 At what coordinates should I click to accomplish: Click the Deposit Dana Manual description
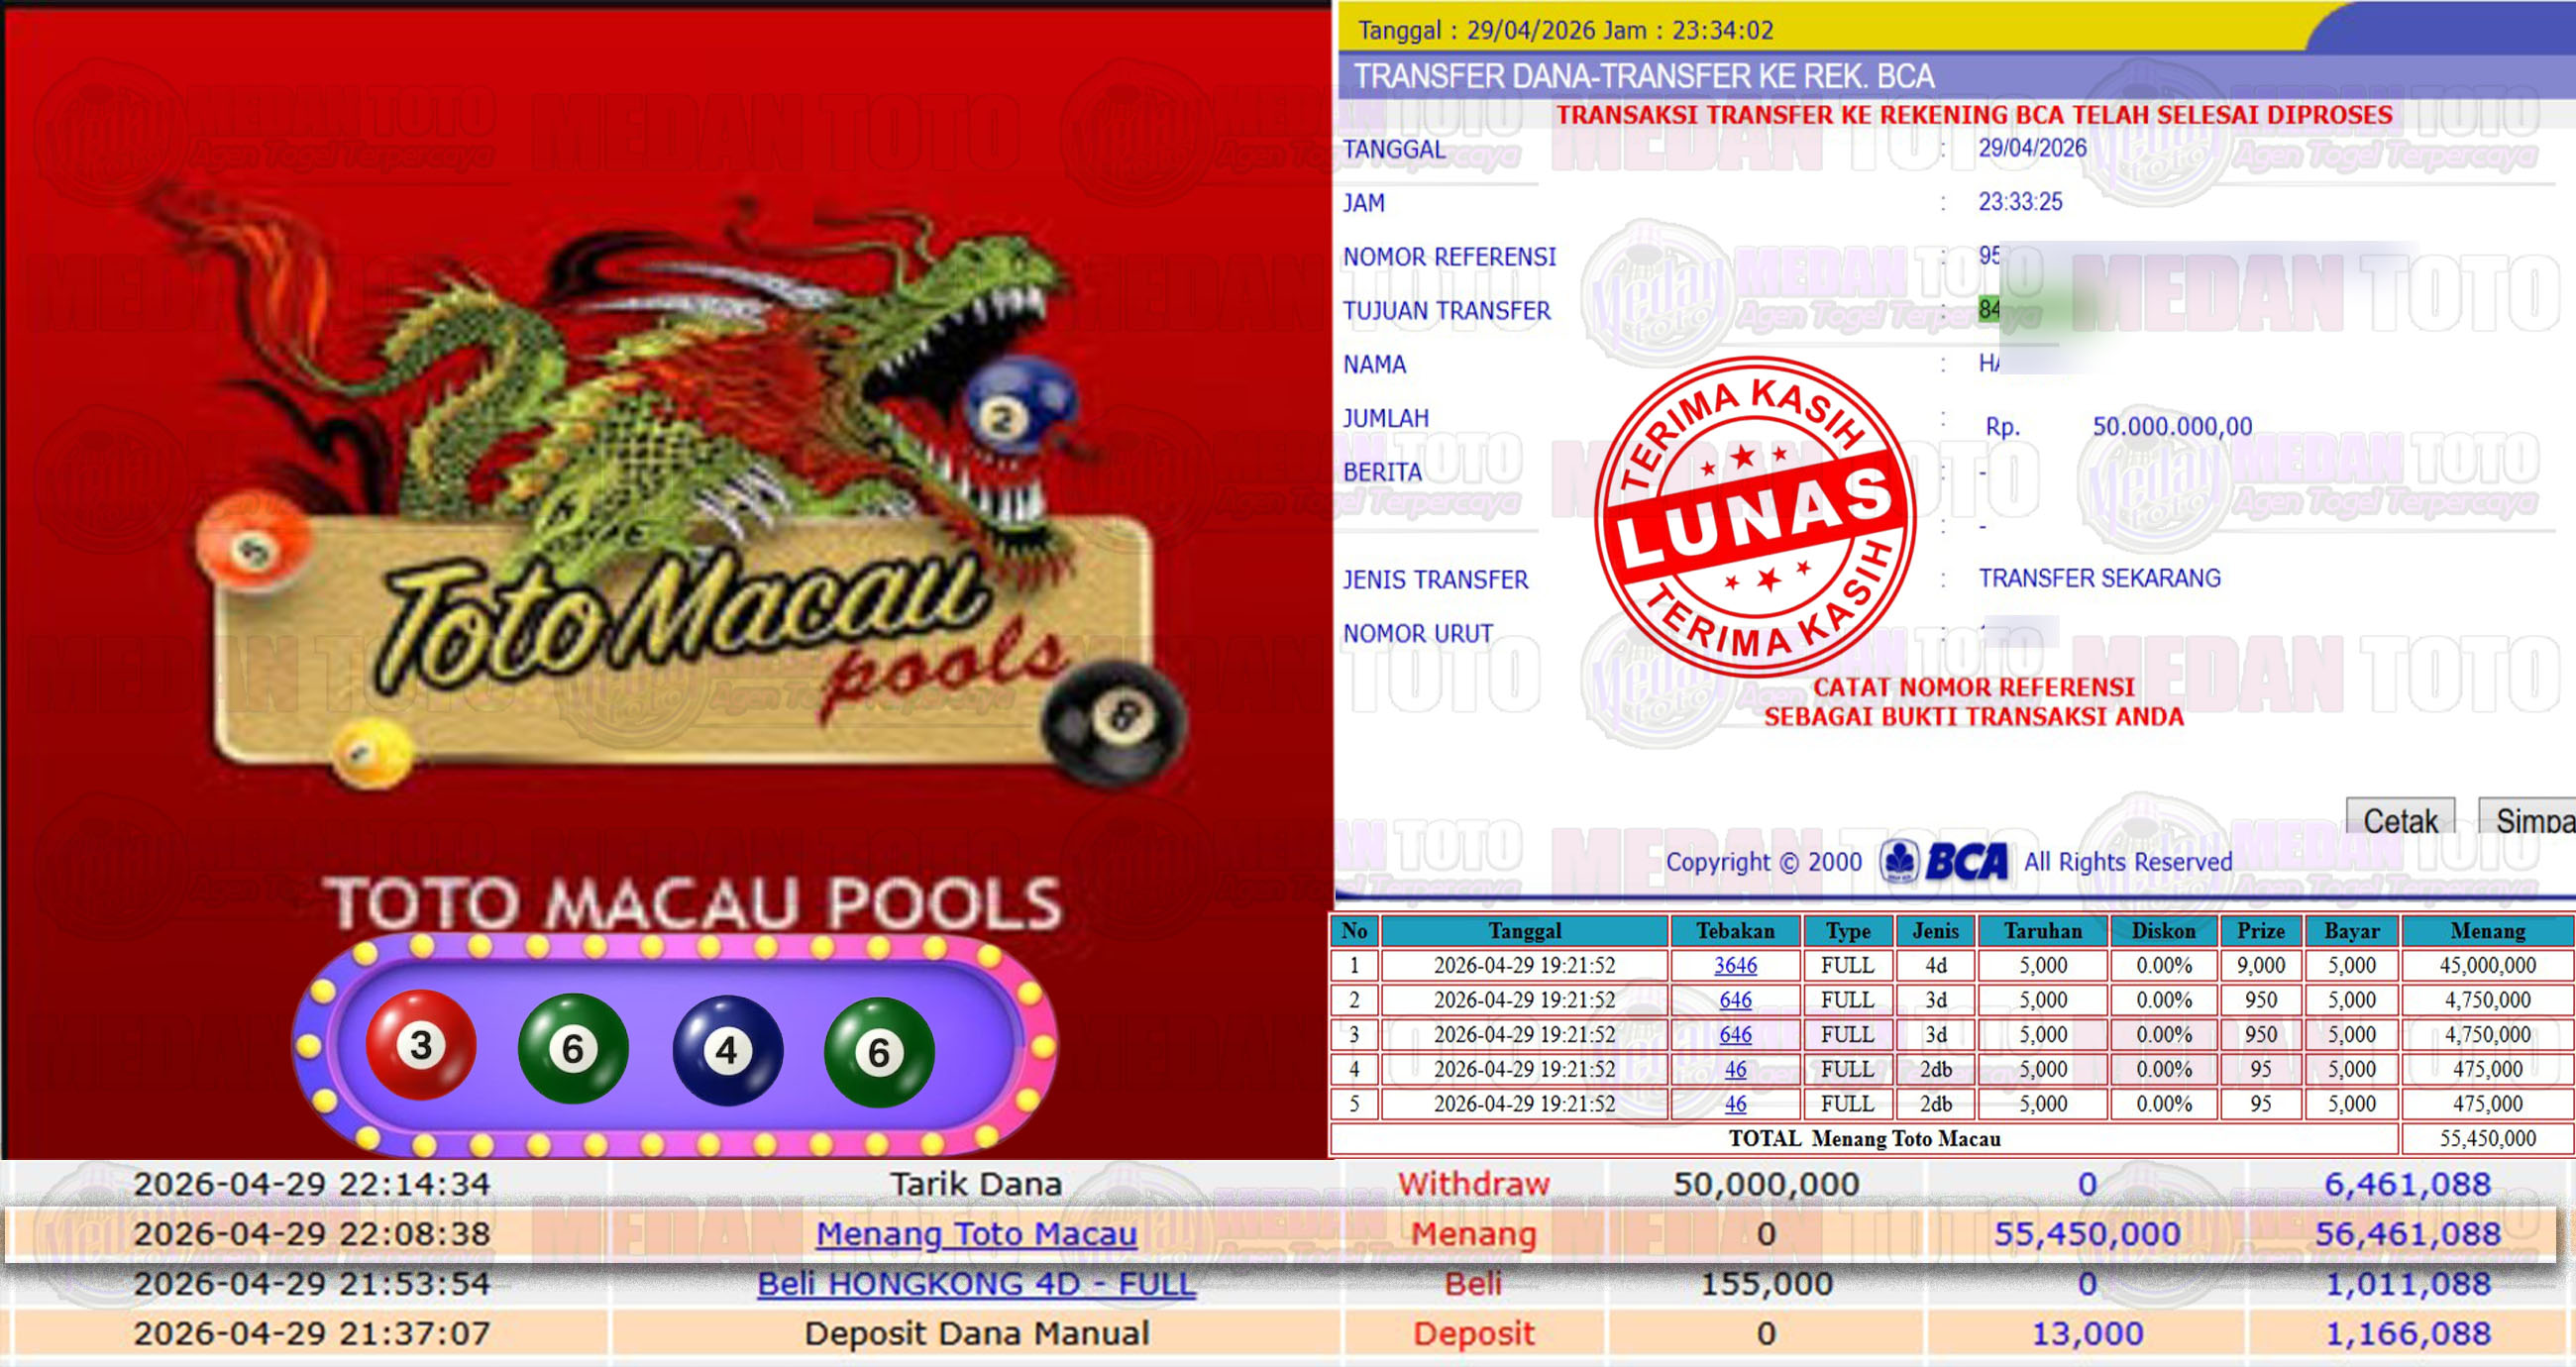pos(976,1334)
